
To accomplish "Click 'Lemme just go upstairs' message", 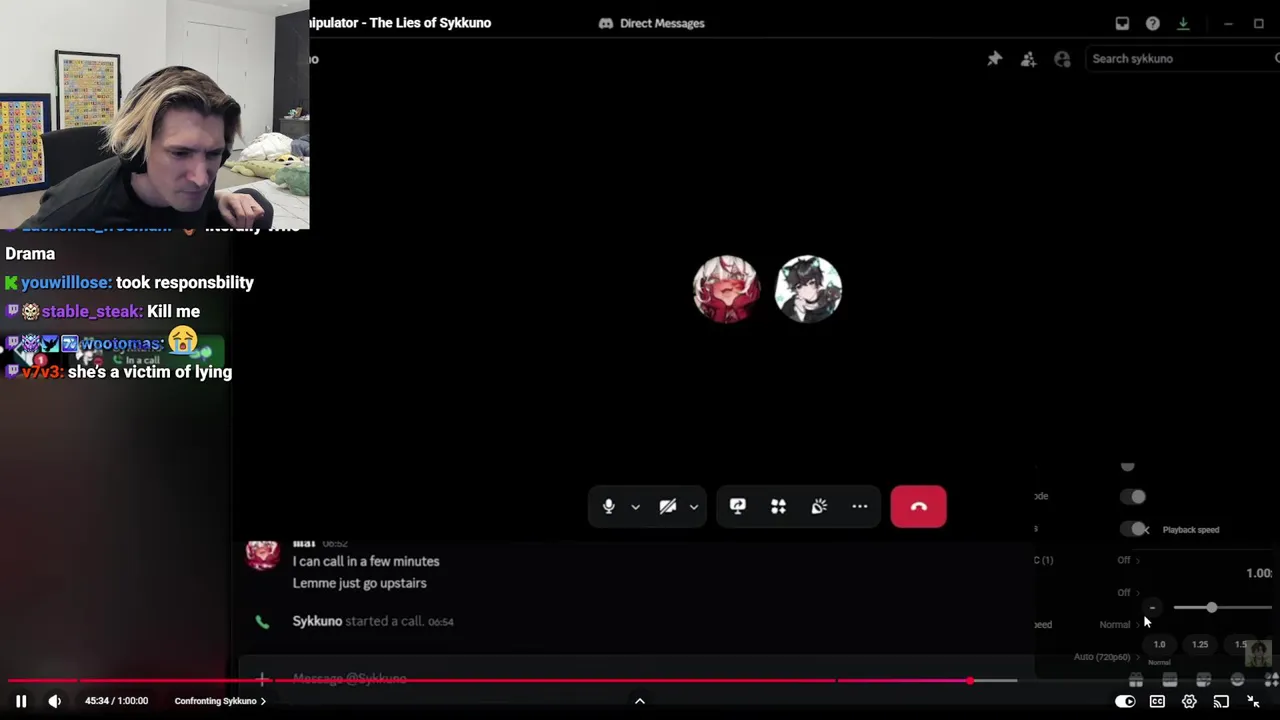I will click(x=360, y=583).
